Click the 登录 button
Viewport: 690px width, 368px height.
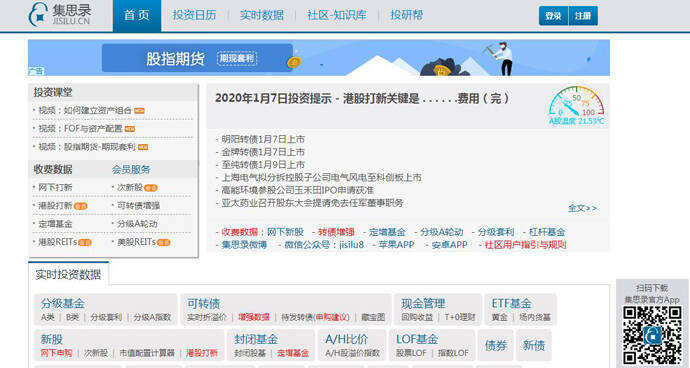coord(553,16)
